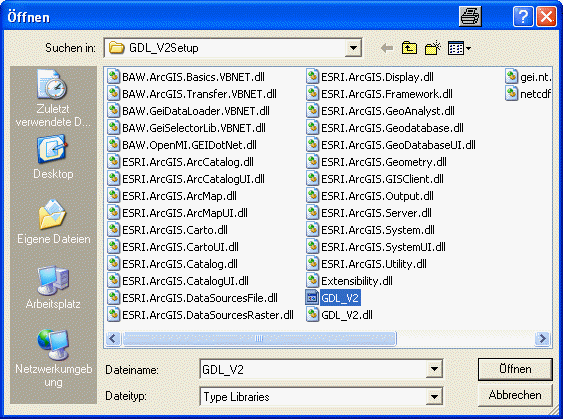Open the view menu icon

[x=459, y=48]
